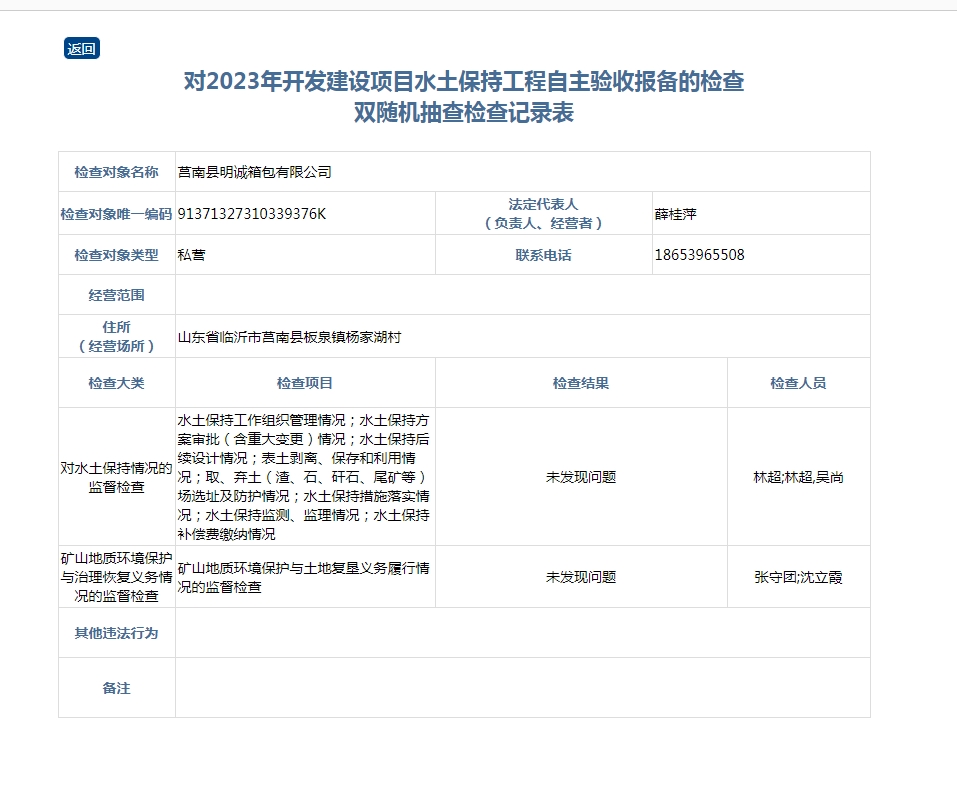This screenshot has width=957, height=812.
Task: Select phone number 18653965508
Action: click(x=699, y=255)
